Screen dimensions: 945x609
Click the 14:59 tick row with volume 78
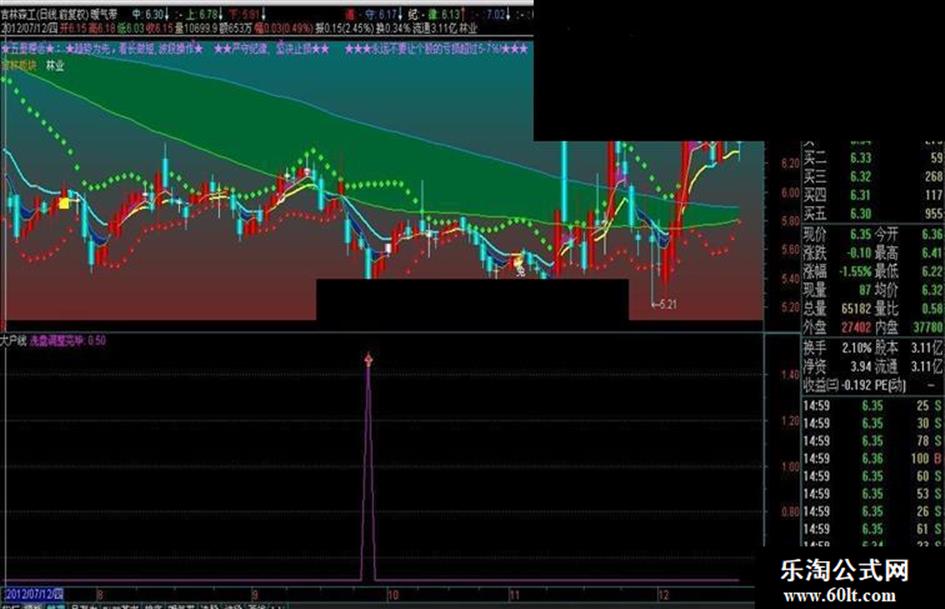[873, 442]
